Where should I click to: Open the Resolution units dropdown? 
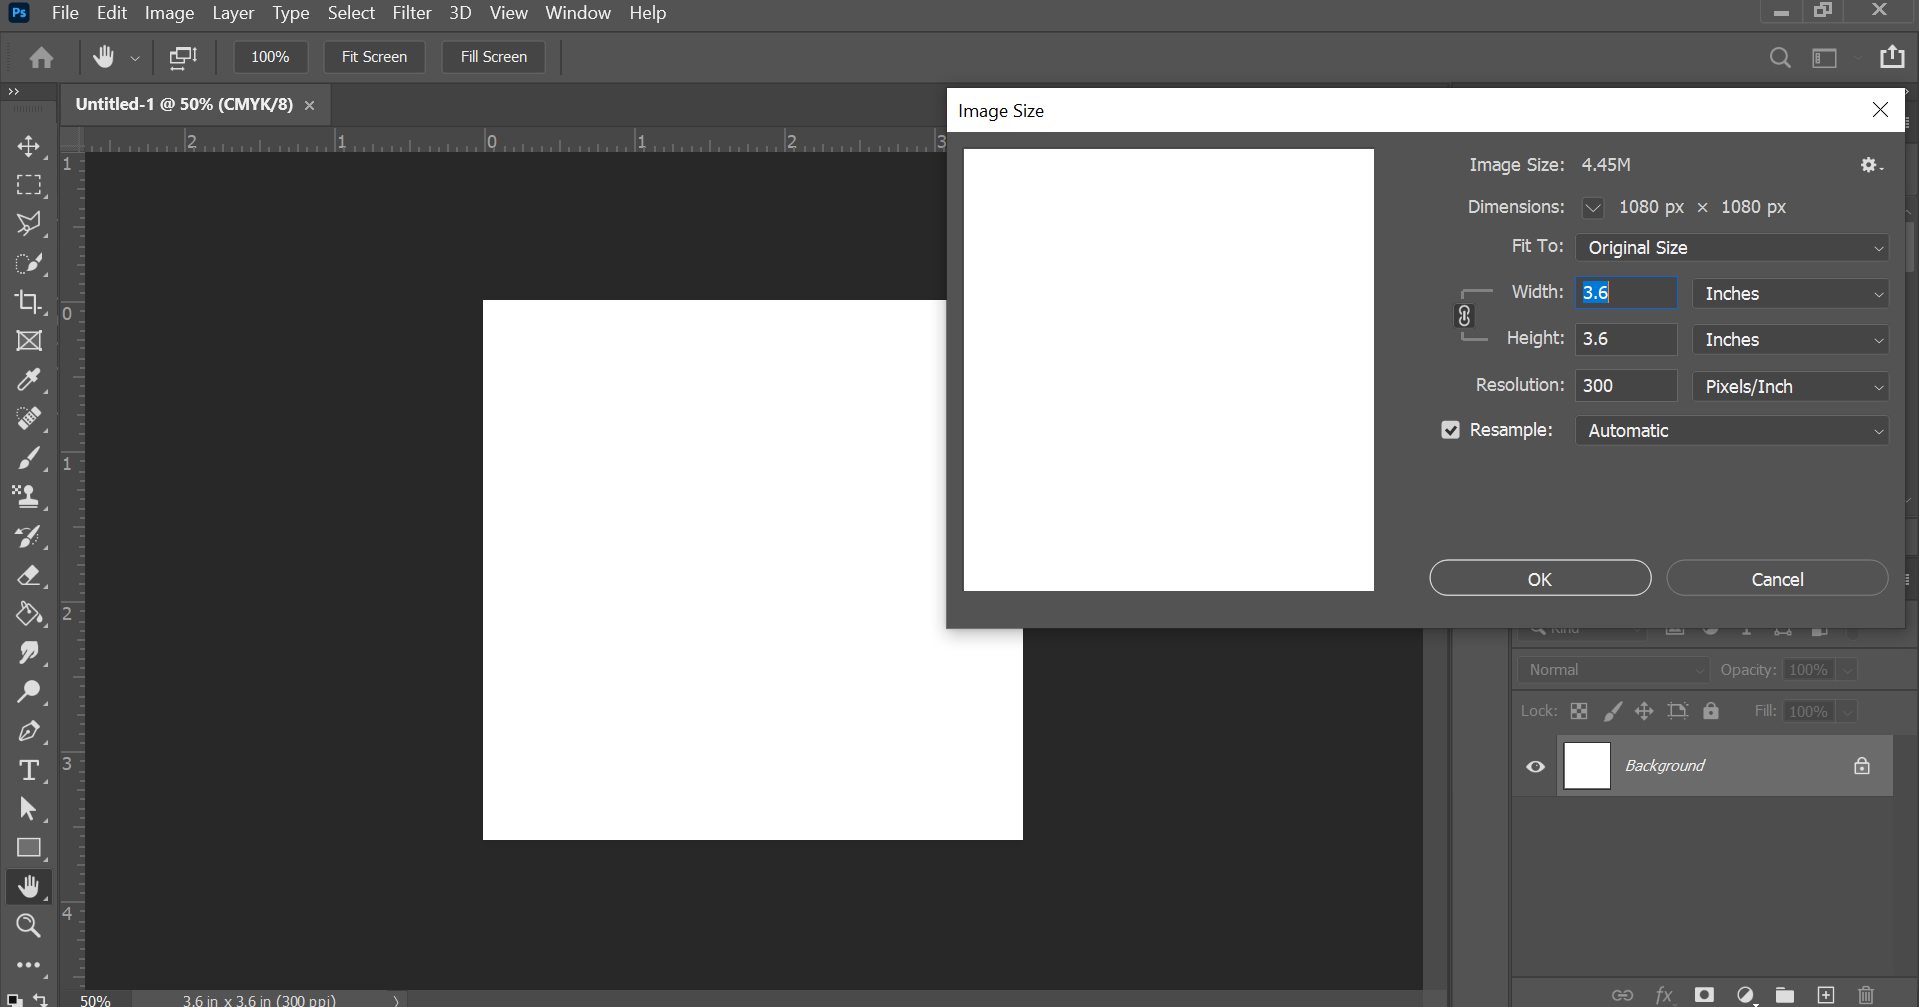coord(1790,386)
